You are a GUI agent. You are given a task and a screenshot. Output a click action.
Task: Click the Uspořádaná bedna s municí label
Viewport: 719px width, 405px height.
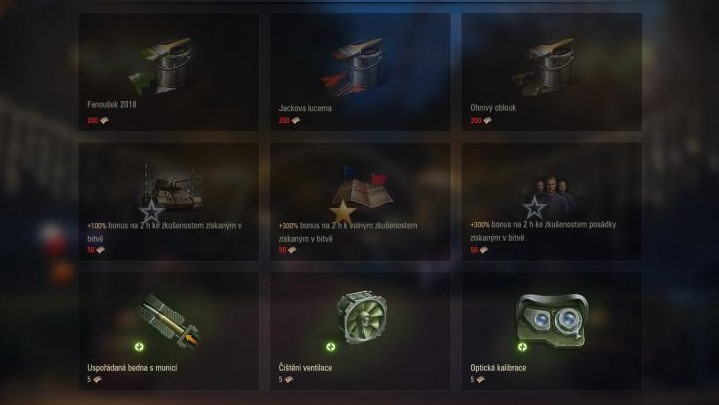click(x=132, y=367)
